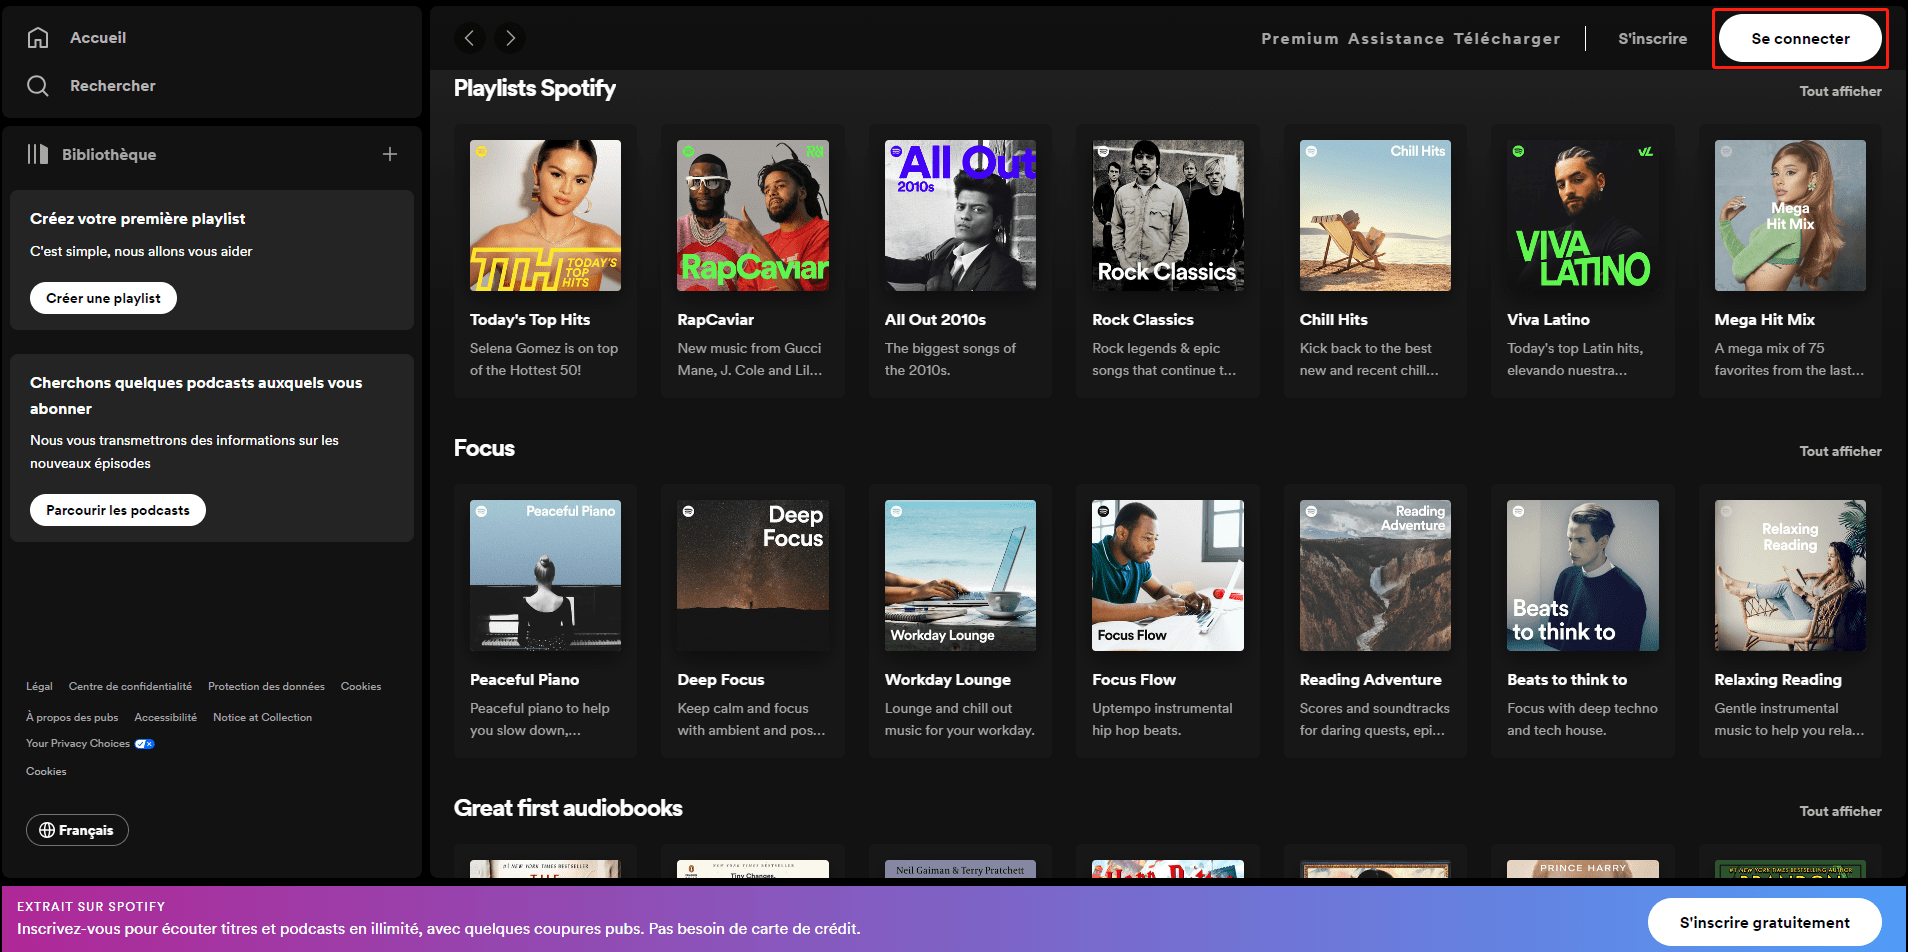Viewport: 1908px width, 952px height.
Task: Go forward with the right arrow
Action: coord(510,38)
